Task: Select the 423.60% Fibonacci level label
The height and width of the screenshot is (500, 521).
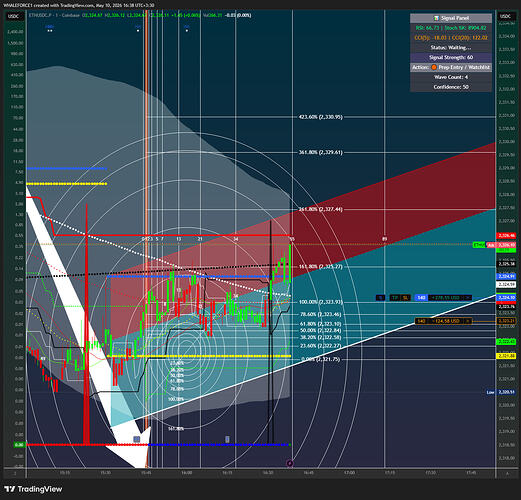Action: pos(320,117)
